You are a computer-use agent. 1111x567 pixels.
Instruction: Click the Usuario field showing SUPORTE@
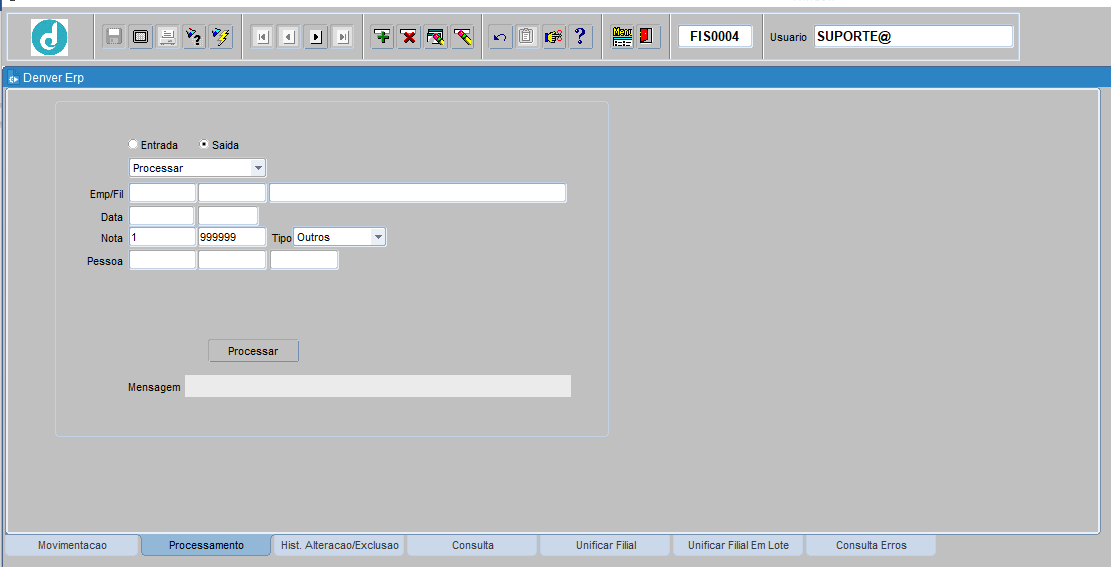[913, 37]
